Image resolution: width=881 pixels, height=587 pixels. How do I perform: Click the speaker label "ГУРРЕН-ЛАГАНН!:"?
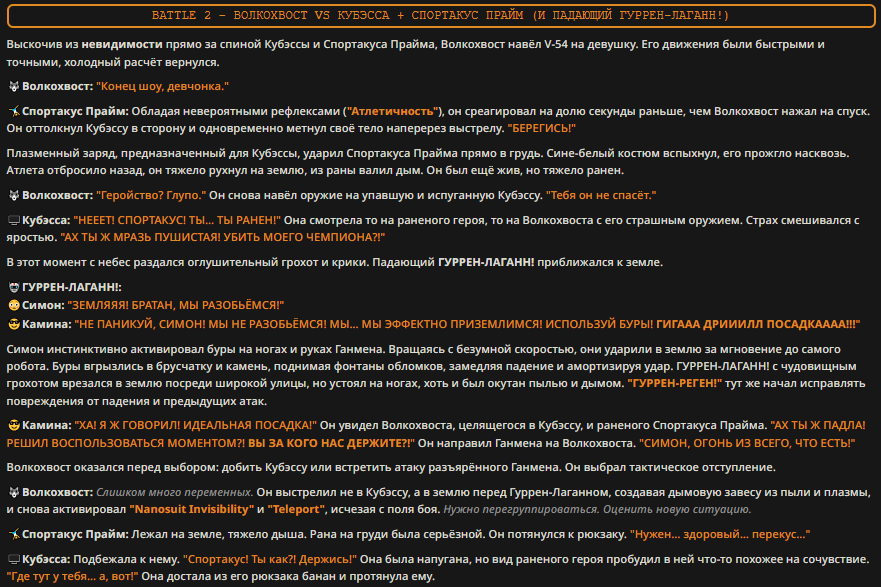tap(72, 287)
